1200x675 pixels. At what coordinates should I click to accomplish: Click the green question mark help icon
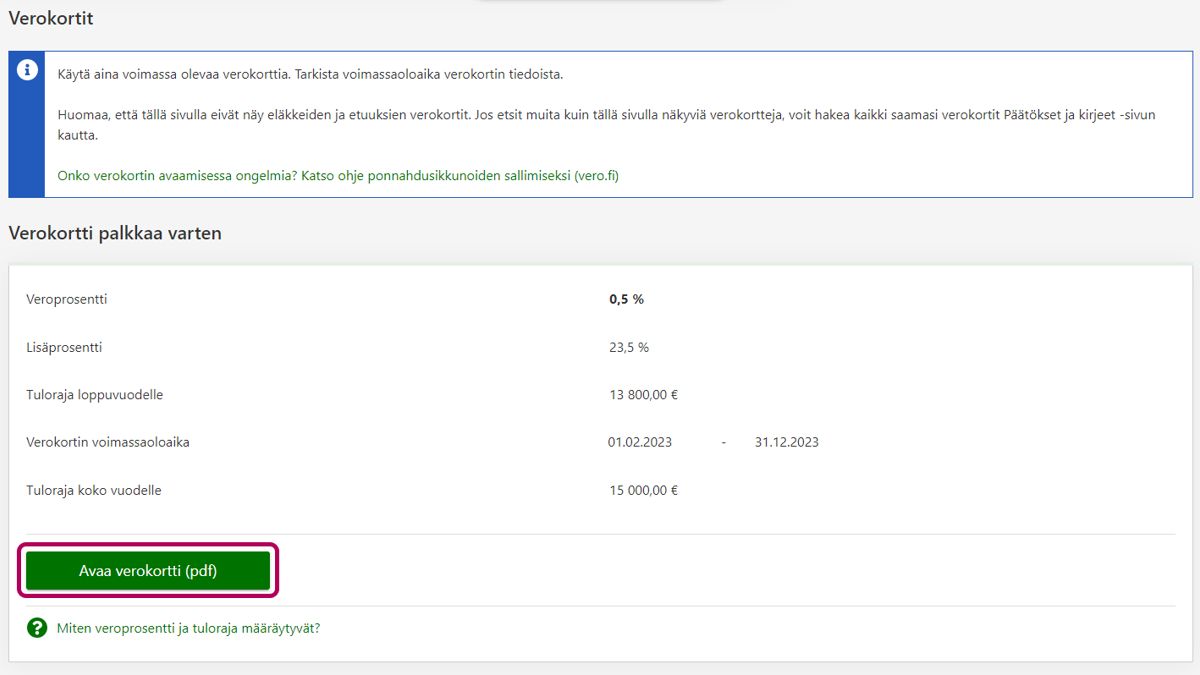click(37, 628)
